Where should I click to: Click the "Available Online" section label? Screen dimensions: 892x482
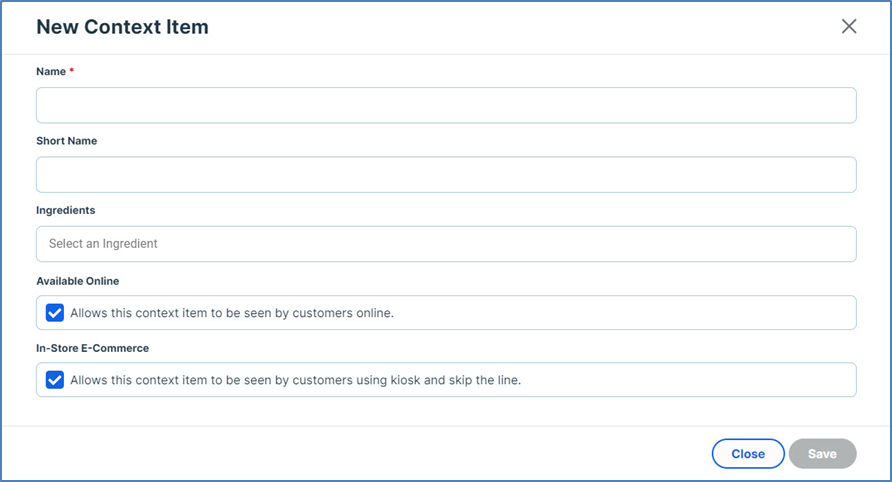coord(77,281)
